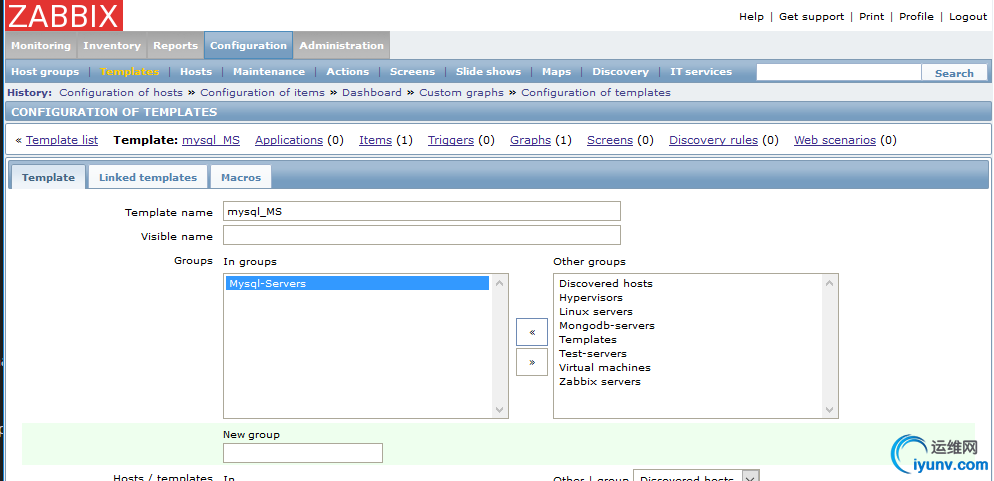Open the mysql_MS template link
The image size is (994, 481).
pyautogui.click(x=211, y=140)
